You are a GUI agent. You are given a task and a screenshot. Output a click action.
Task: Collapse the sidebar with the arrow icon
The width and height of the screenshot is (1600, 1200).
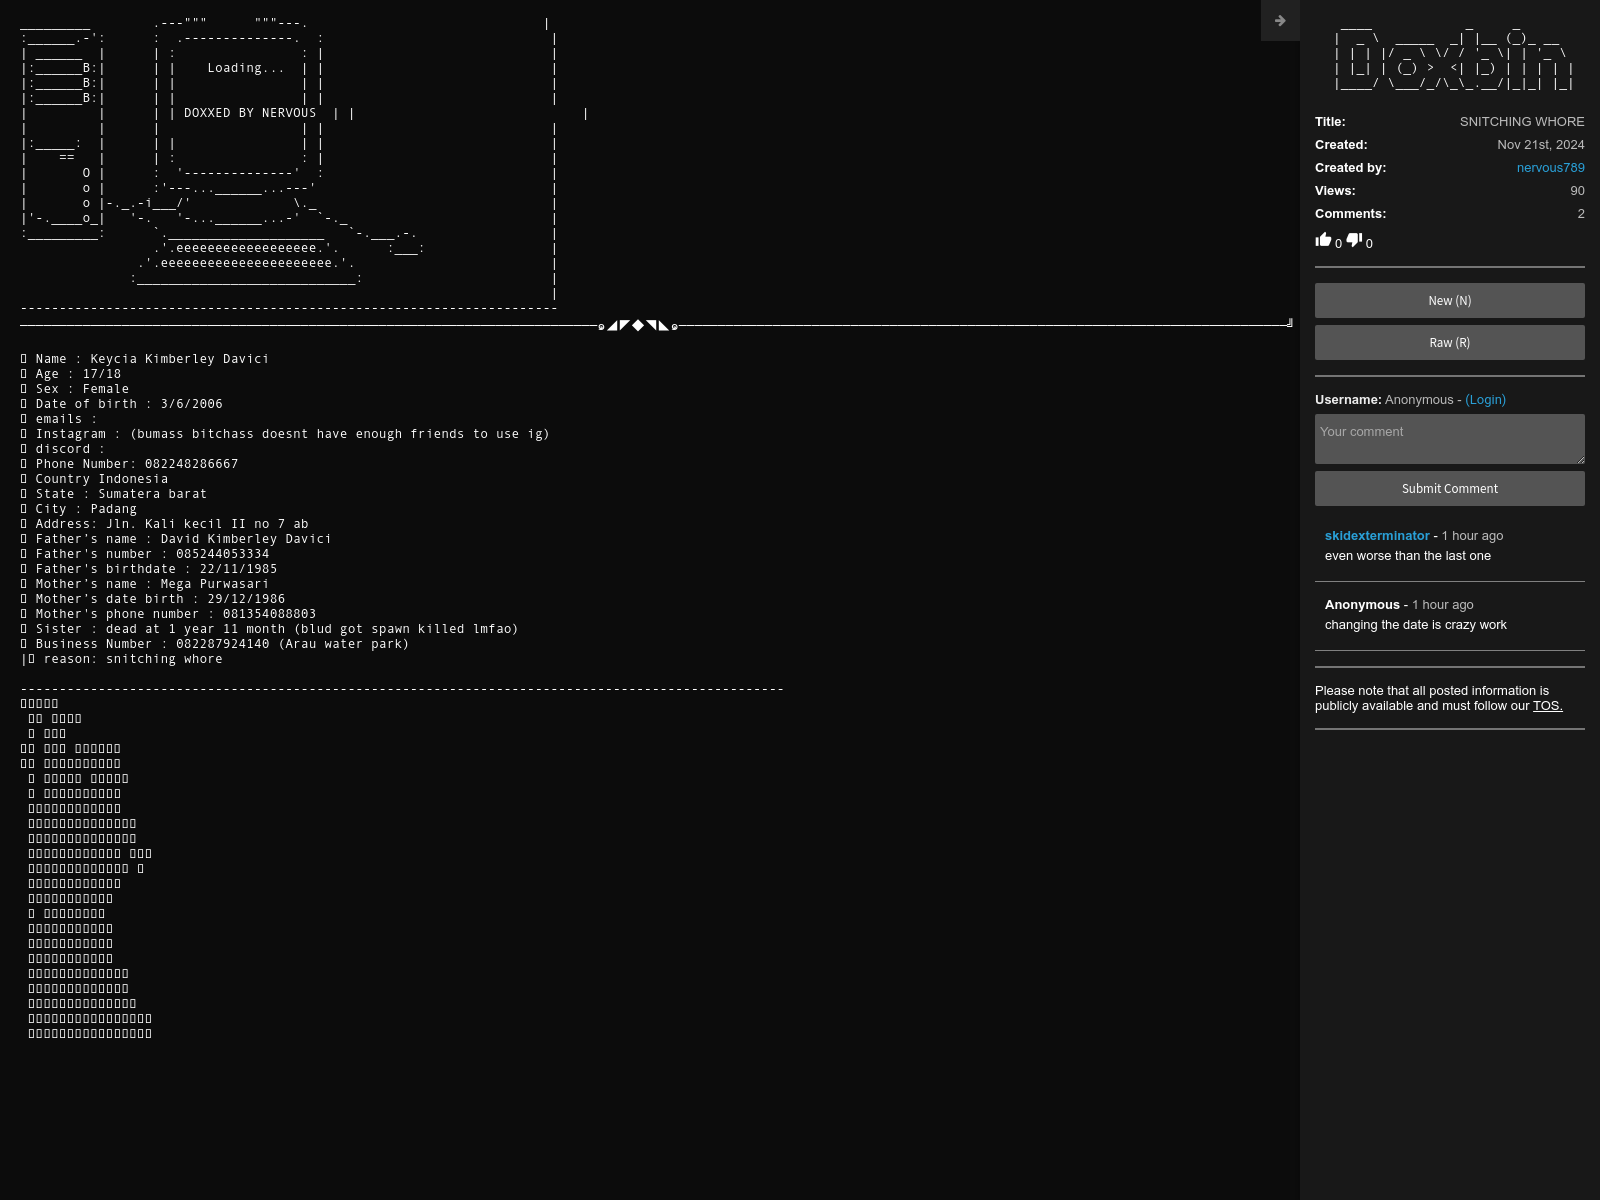pyautogui.click(x=1280, y=20)
